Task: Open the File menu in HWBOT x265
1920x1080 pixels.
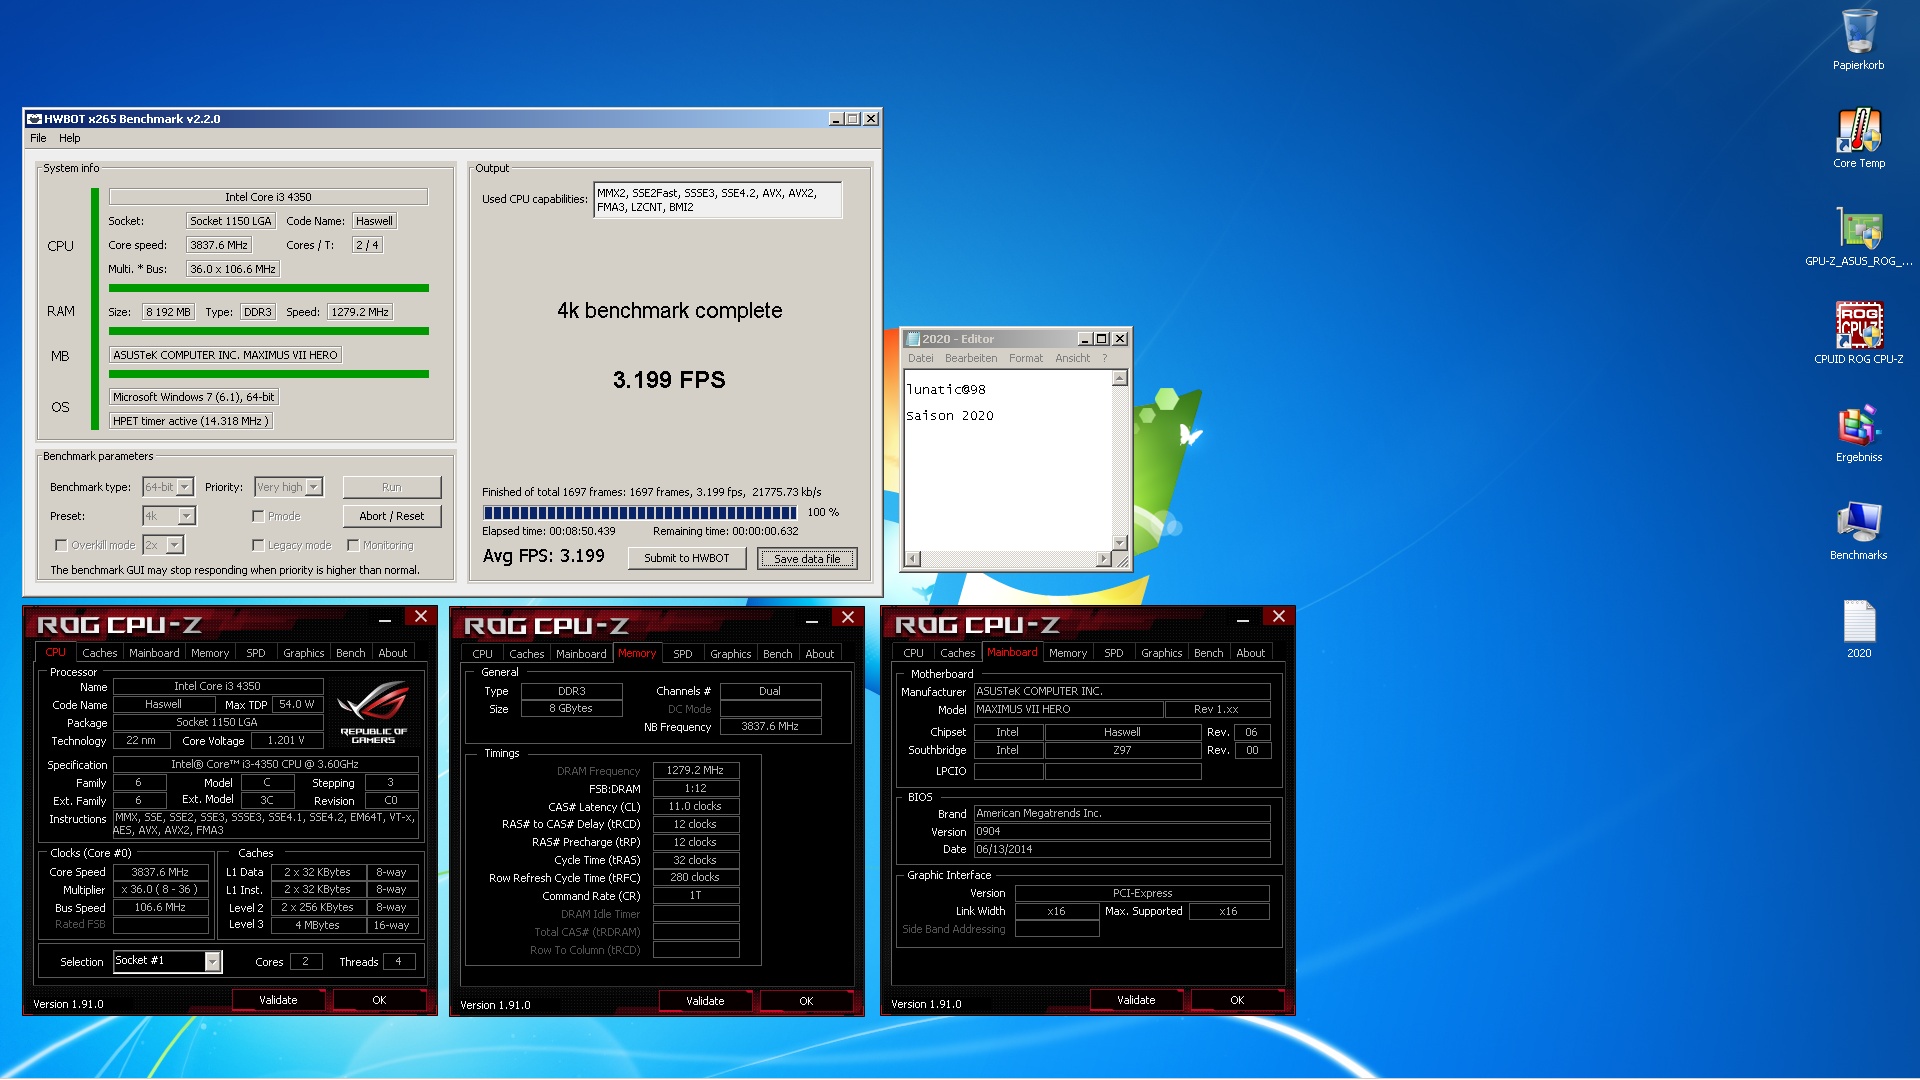Action: coord(38,138)
